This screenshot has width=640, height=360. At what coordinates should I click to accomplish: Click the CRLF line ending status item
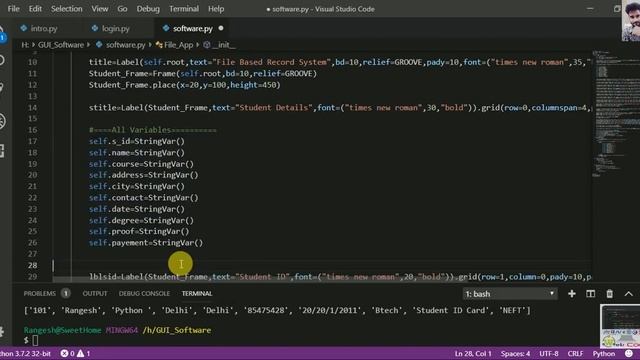coord(576,353)
